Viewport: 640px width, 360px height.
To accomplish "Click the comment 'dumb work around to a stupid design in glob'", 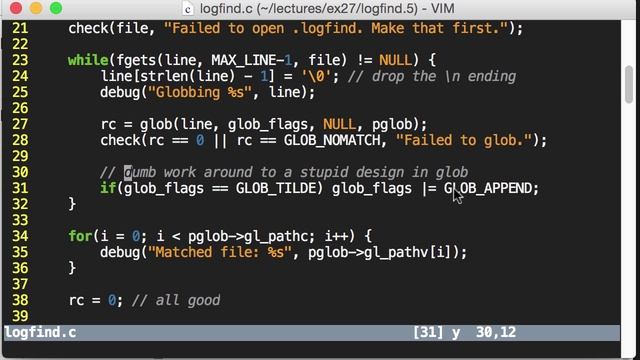I will coord(296,172).
